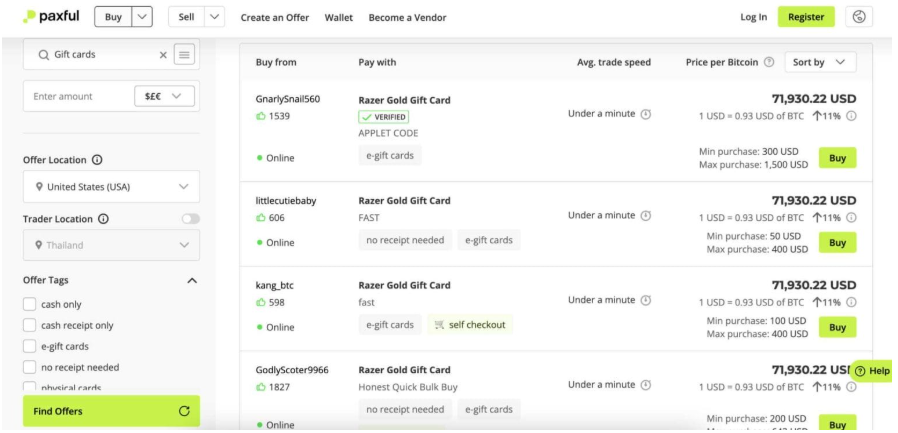
Task: Check the e-gift cards filter checkbox
Action: pyautogui.click(x=29, y=346)
